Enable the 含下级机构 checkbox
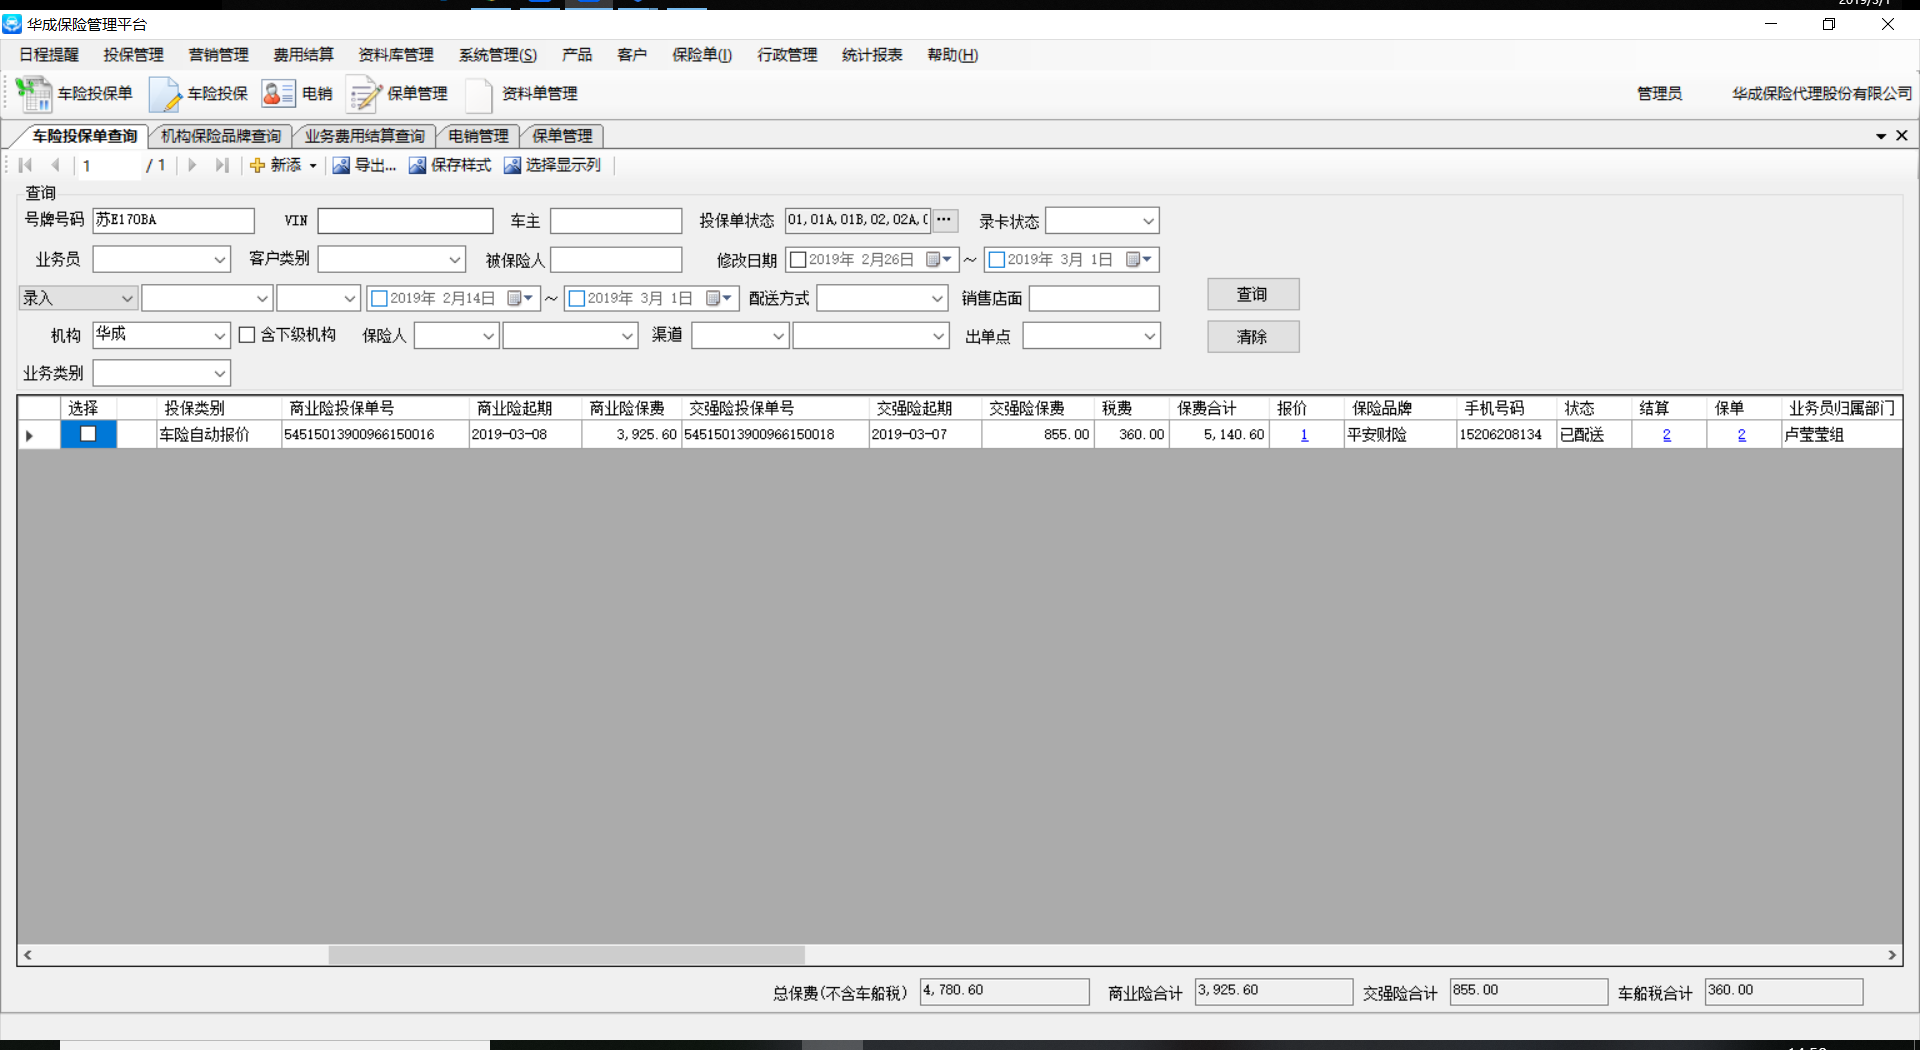The height and width of the screenshot is (1050, 1920). [x=247, y=335]
